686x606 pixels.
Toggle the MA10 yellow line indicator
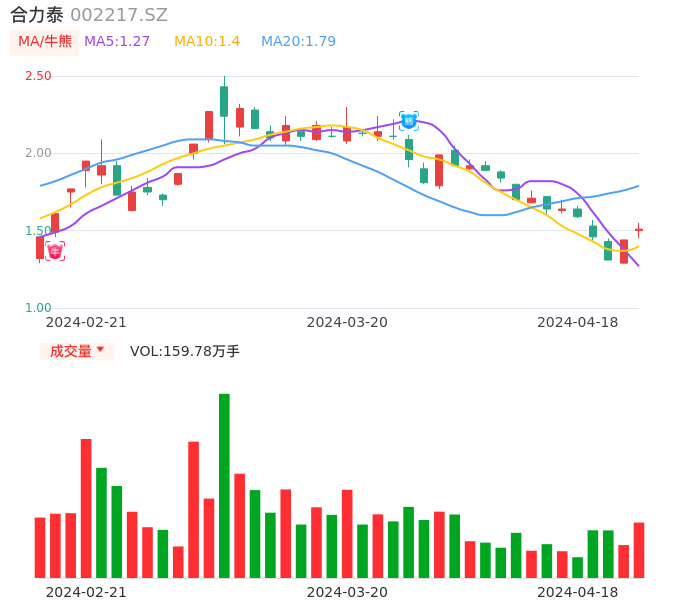pyautogui.click(x=207, y=41)
